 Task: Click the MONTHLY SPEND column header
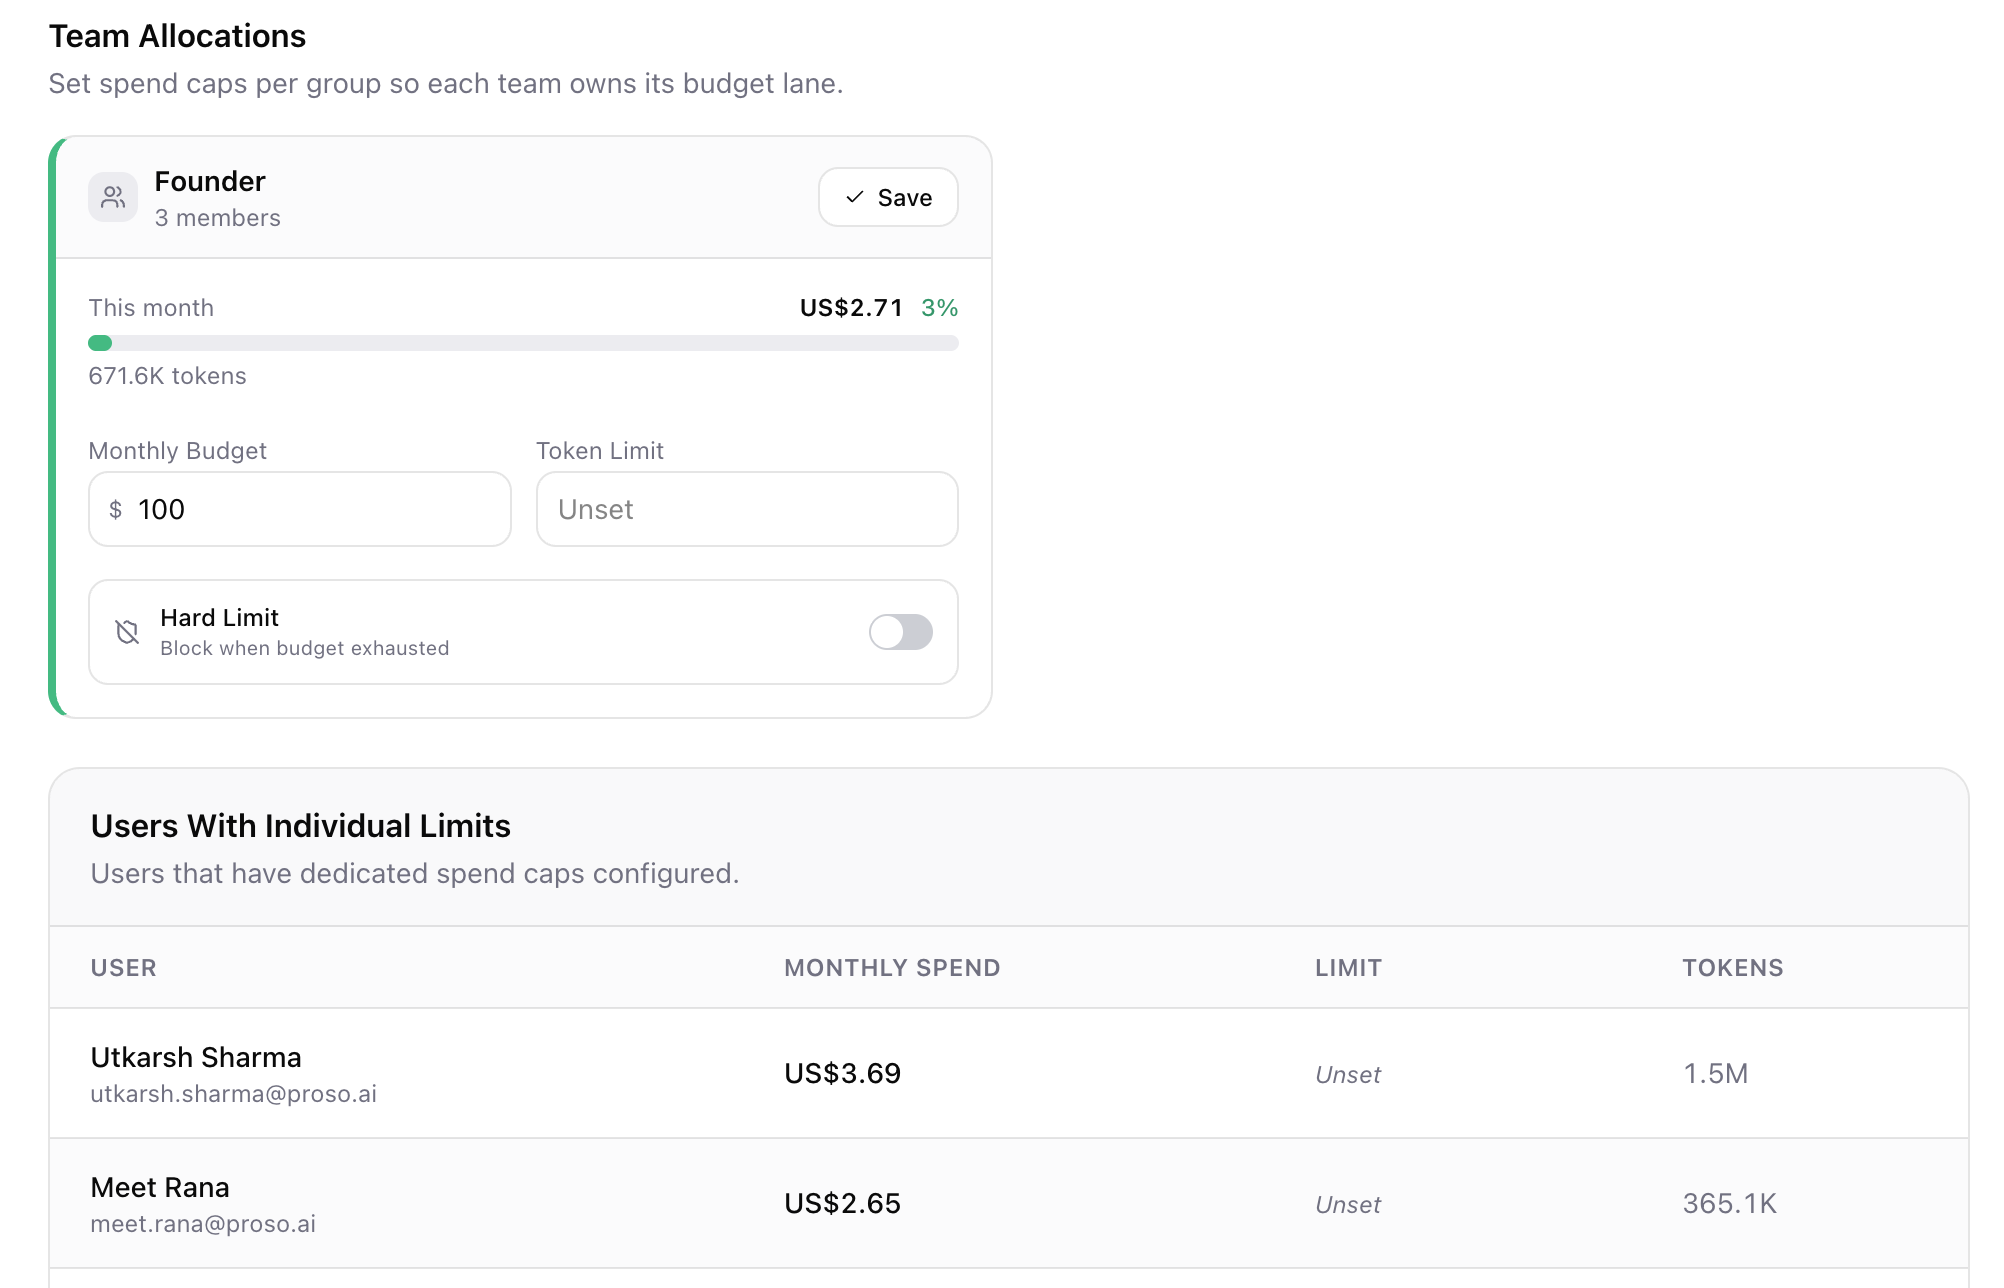pyautogui.click(x=892, y=968)
